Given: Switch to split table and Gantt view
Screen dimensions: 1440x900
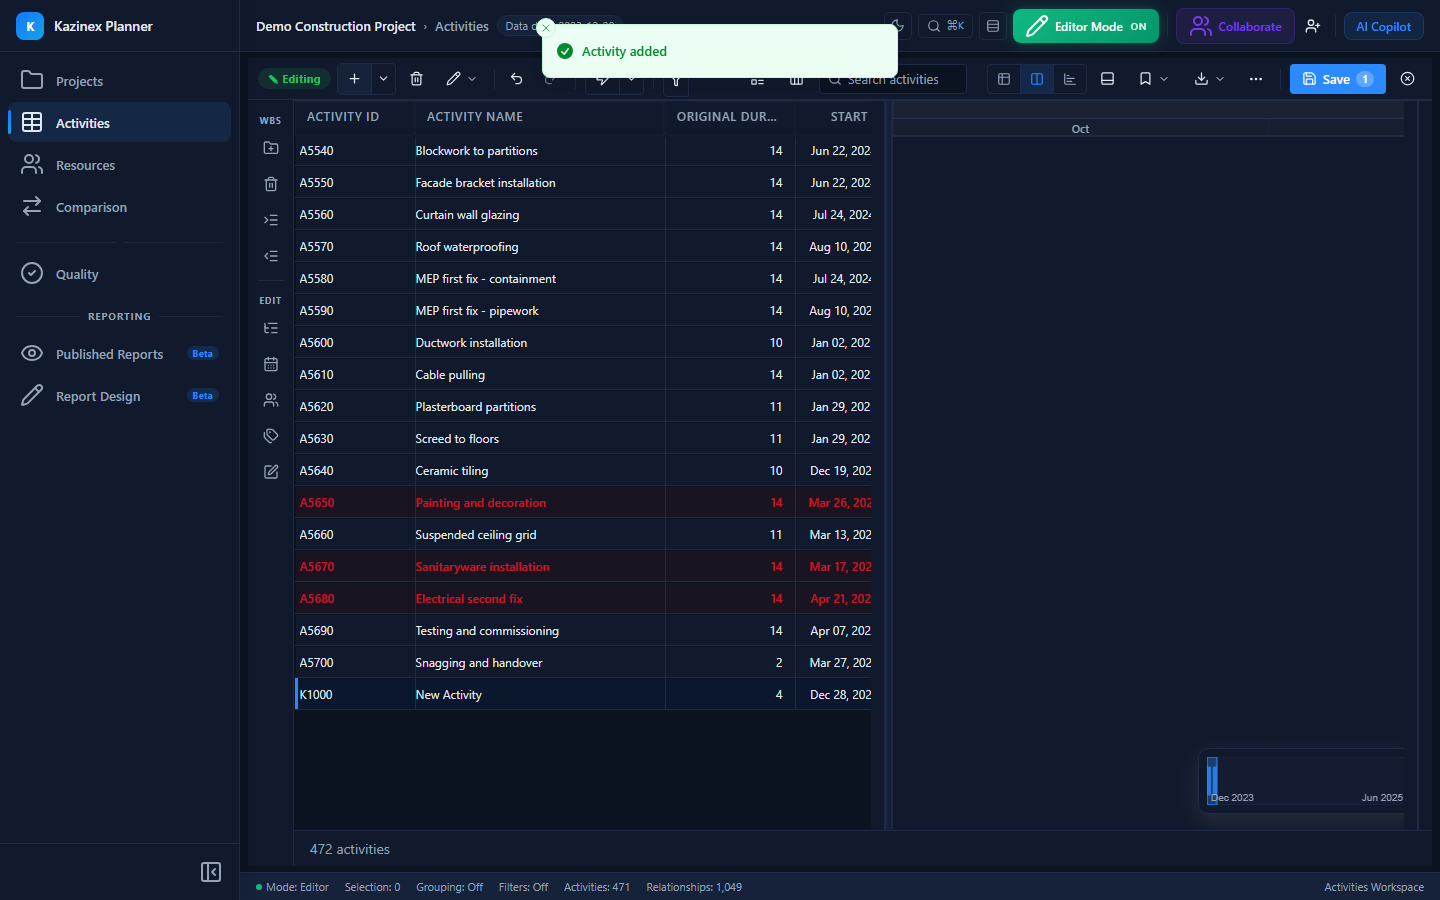Looking at the screenshot, I should [x=1037, y=79].
